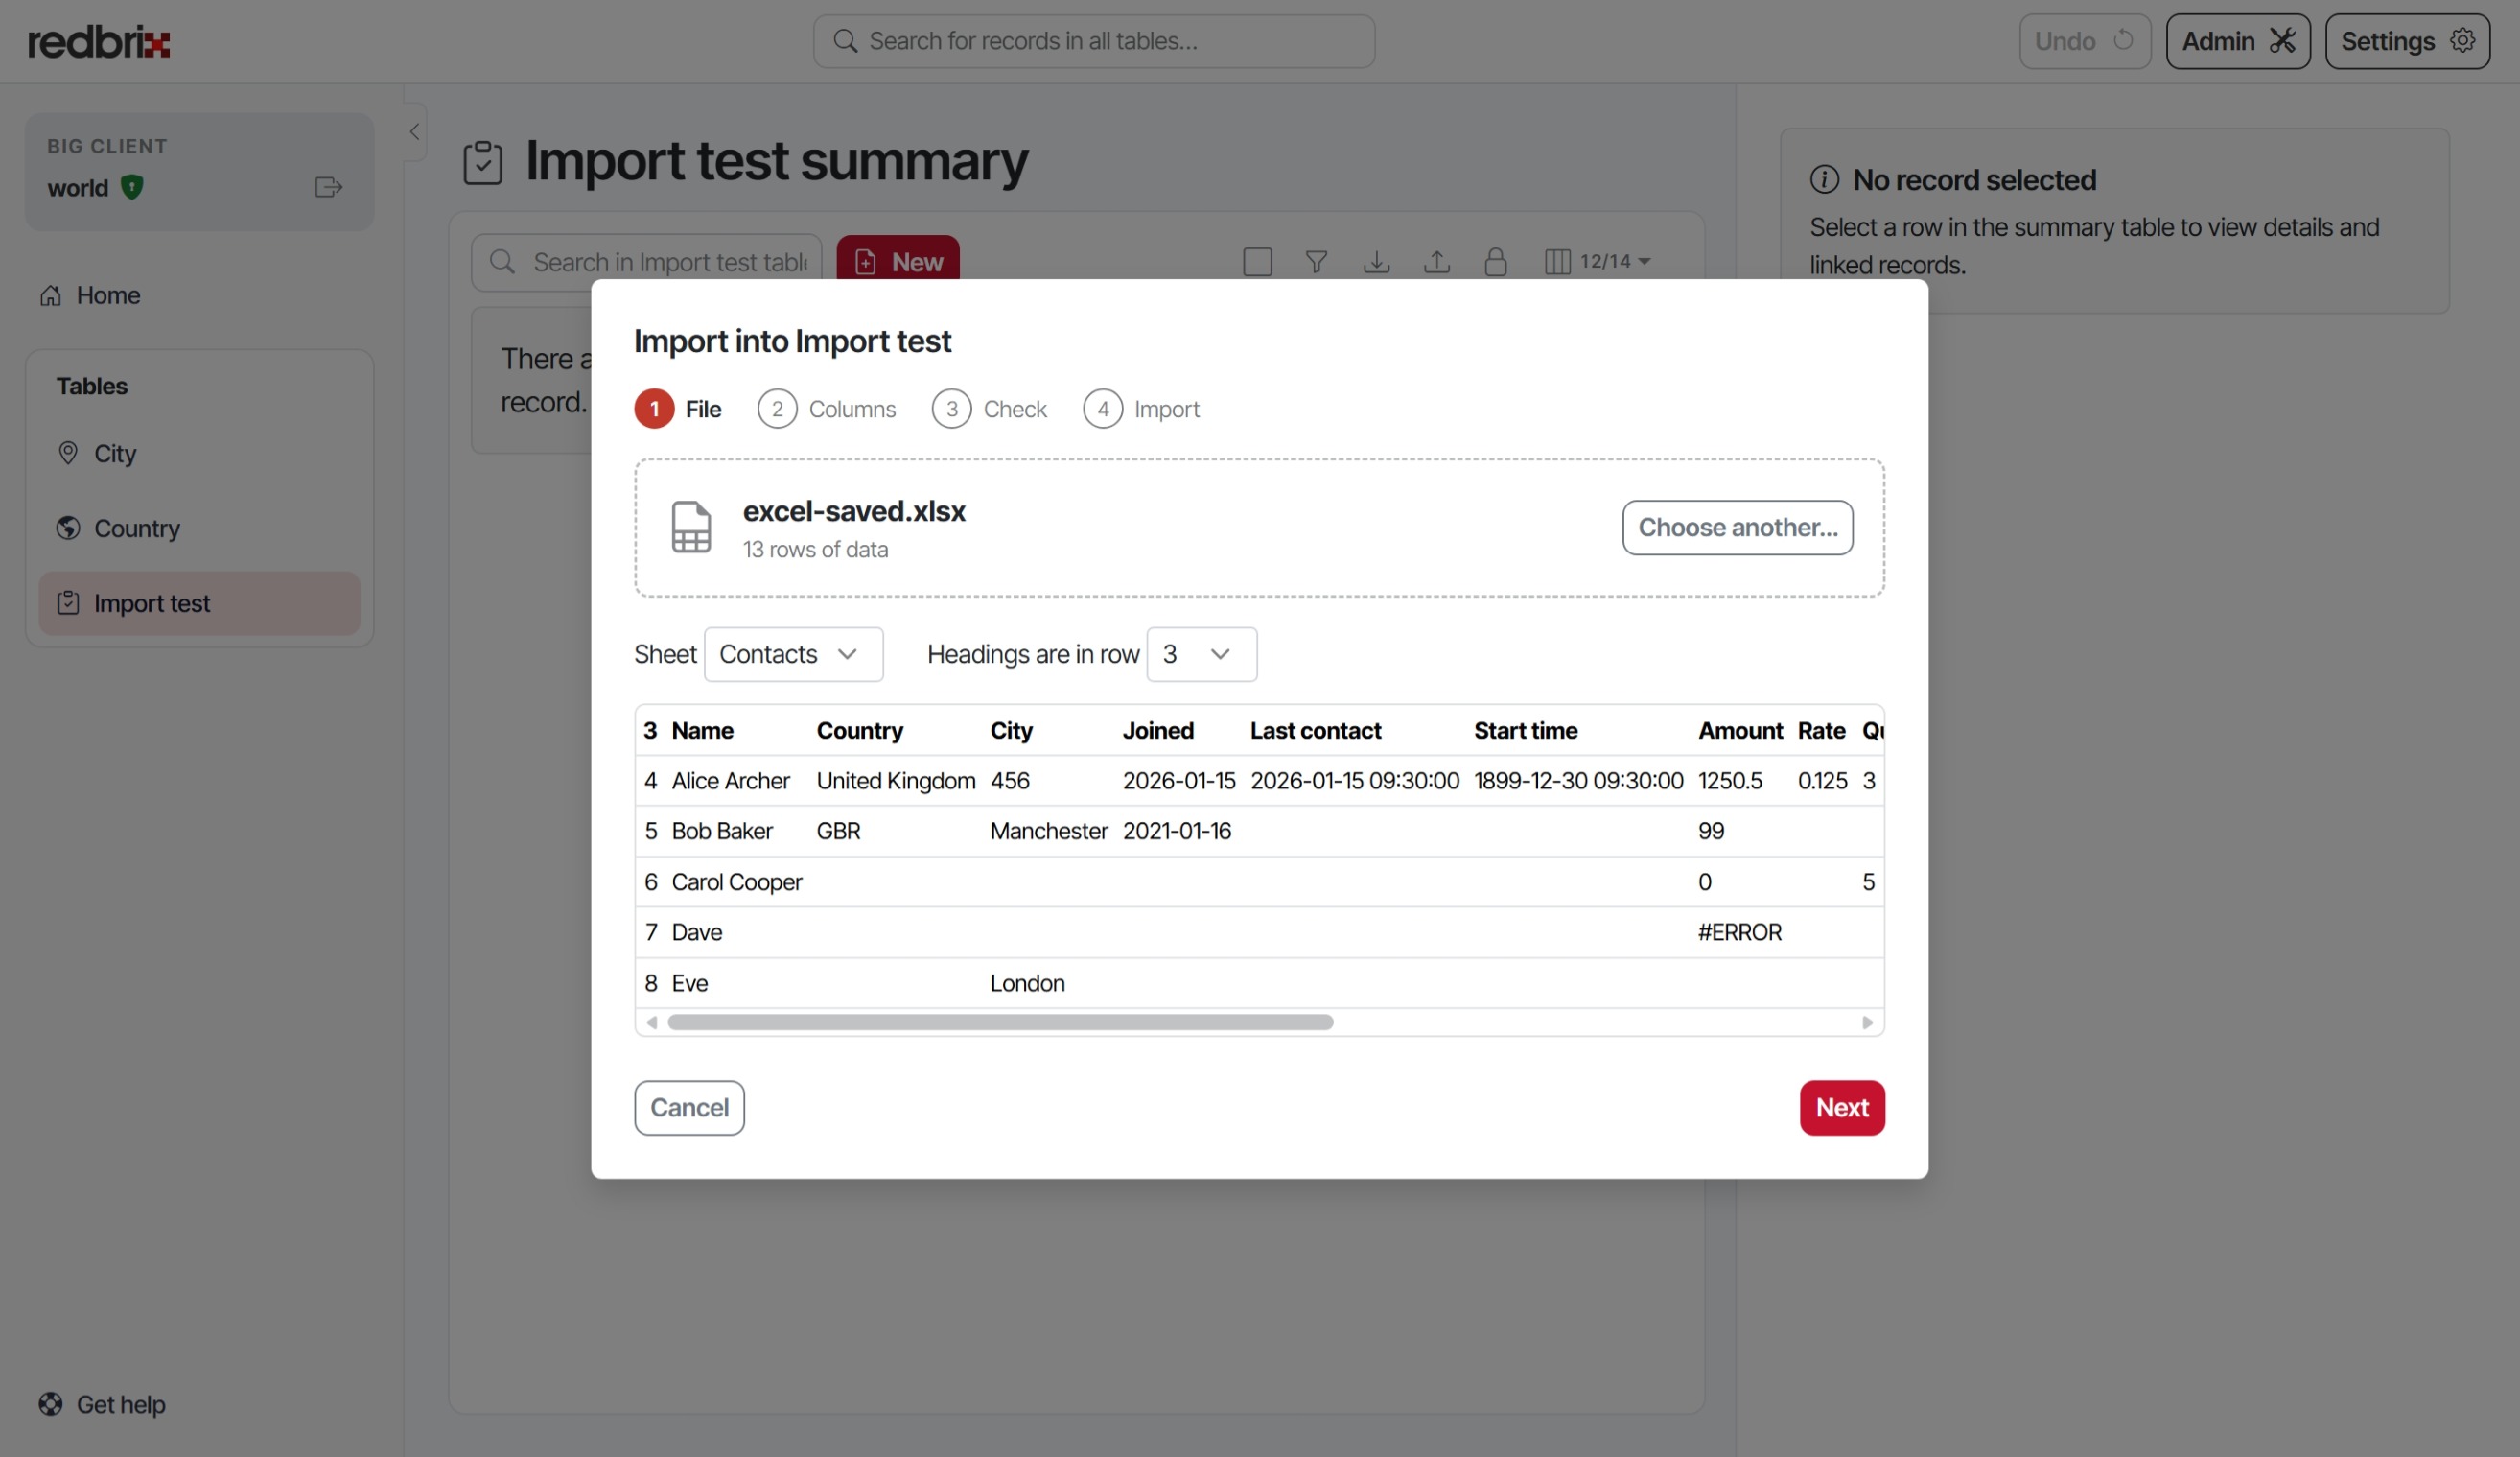
Task: Focus the Search in Import test table field
Action: 646,262
